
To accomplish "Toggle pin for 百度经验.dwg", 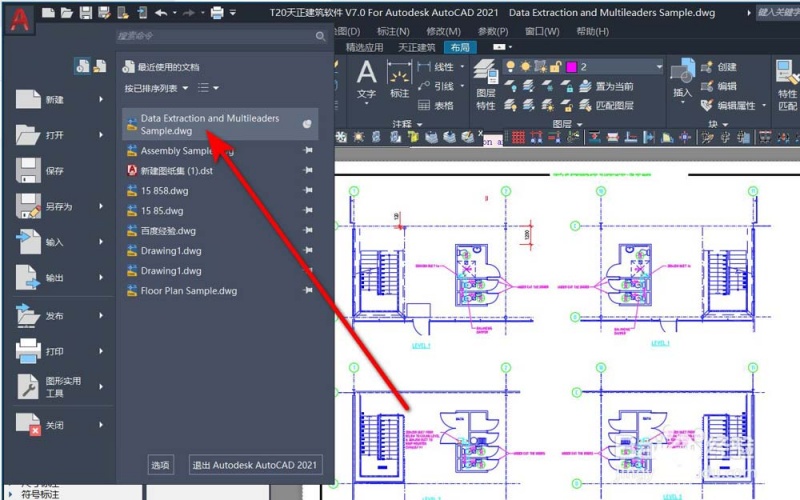I will (x=308, y=230).
